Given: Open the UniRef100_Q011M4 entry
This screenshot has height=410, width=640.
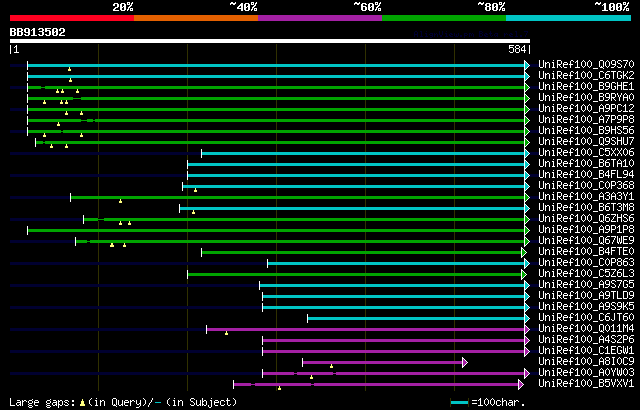Looking at the screenshot, I should [x=586, y=329].
